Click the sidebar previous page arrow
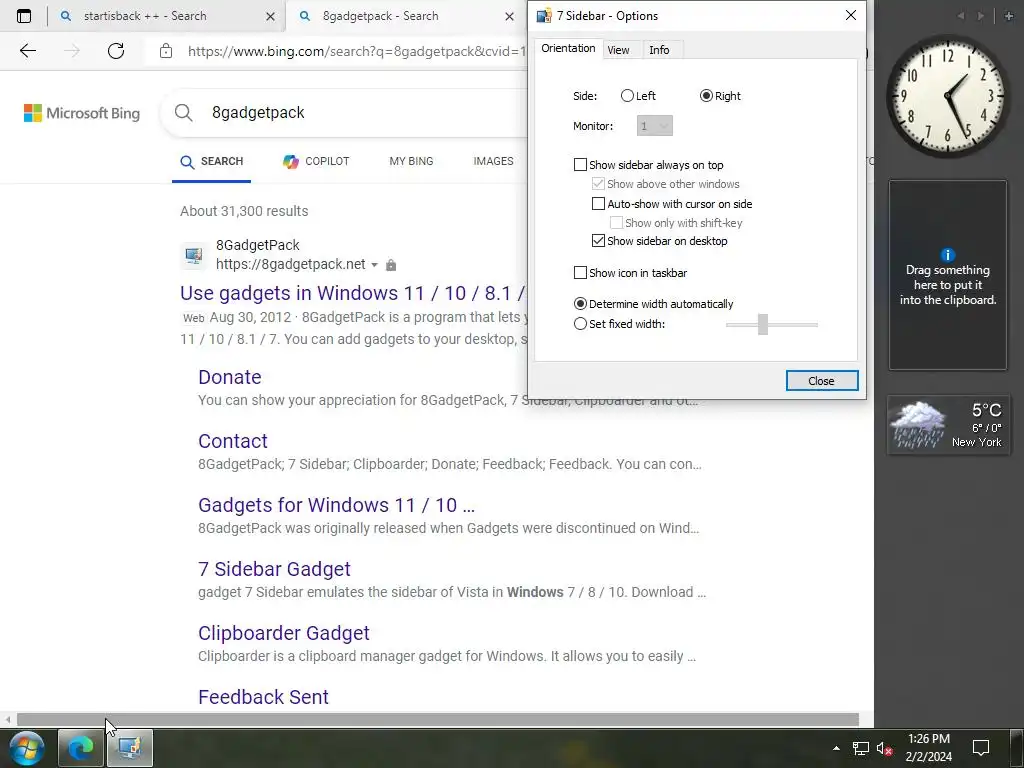 (961, 16)
